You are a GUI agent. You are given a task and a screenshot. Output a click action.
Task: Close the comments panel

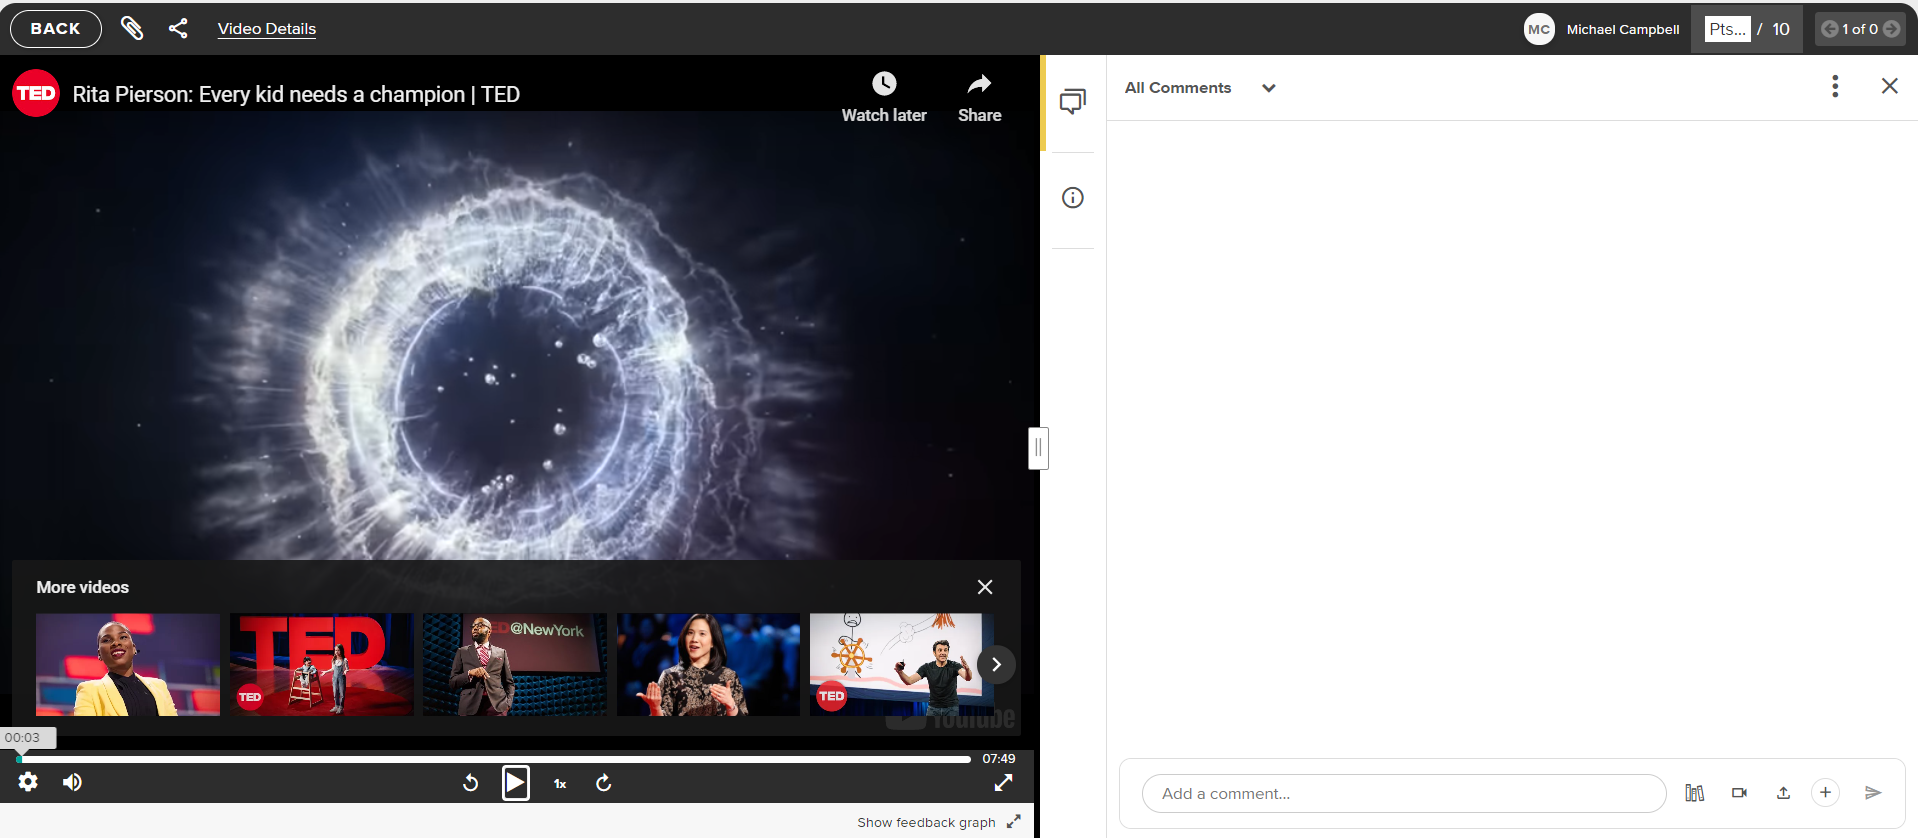[1889, 86]
